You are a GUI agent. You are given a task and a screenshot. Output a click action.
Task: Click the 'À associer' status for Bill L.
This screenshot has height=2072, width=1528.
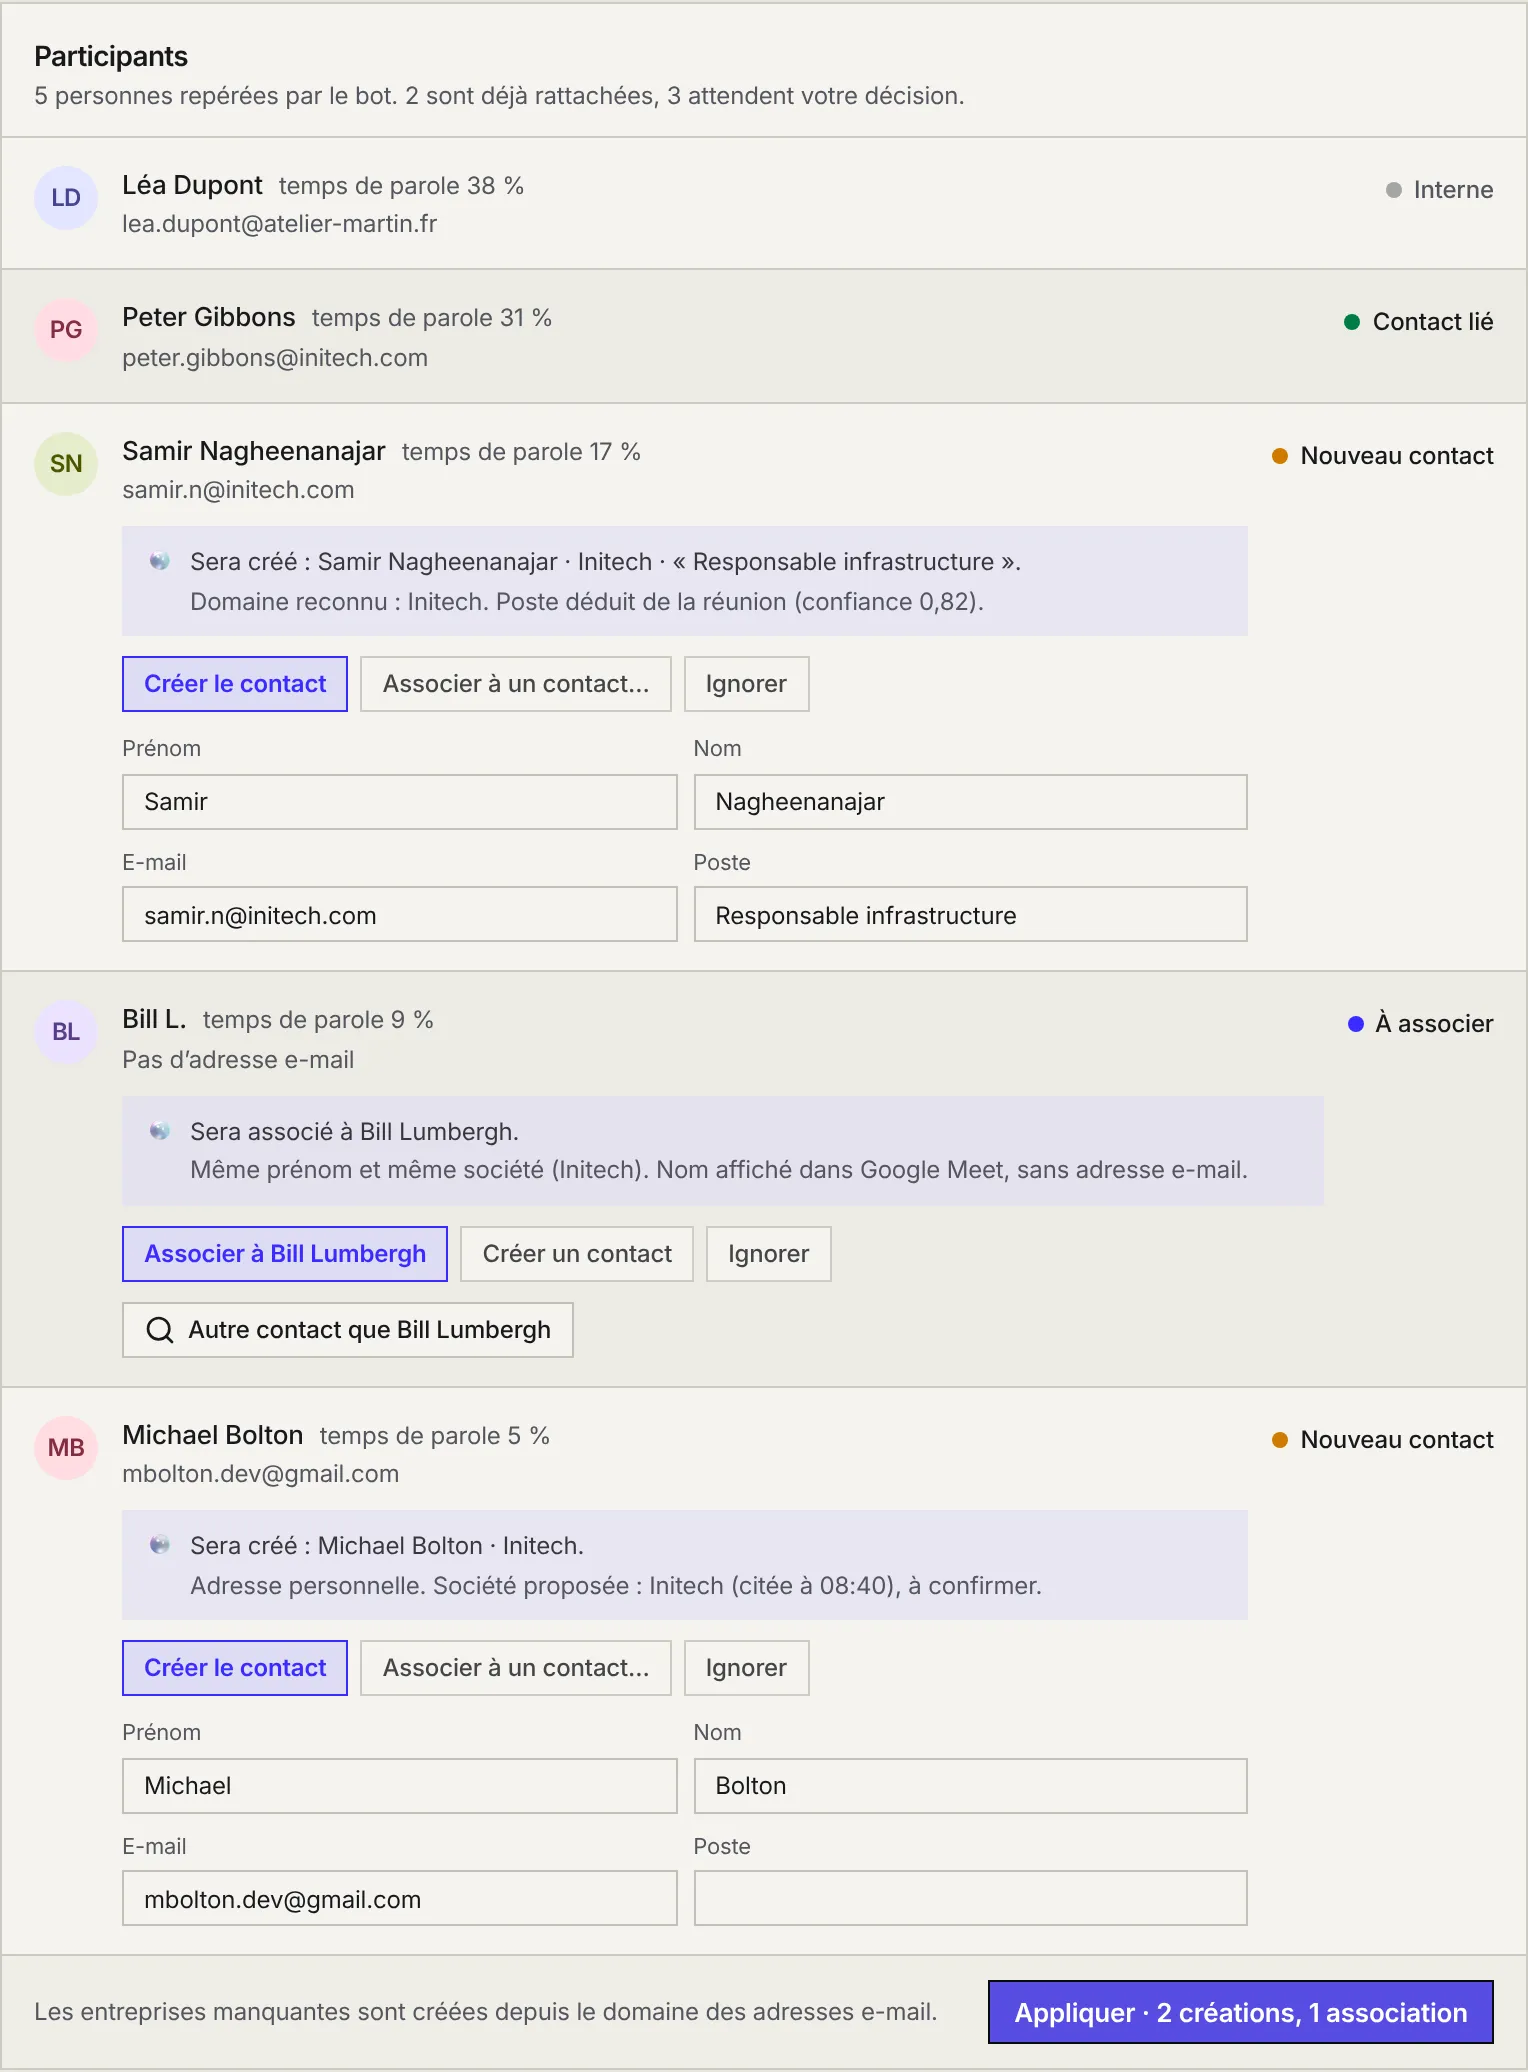1421,1024
